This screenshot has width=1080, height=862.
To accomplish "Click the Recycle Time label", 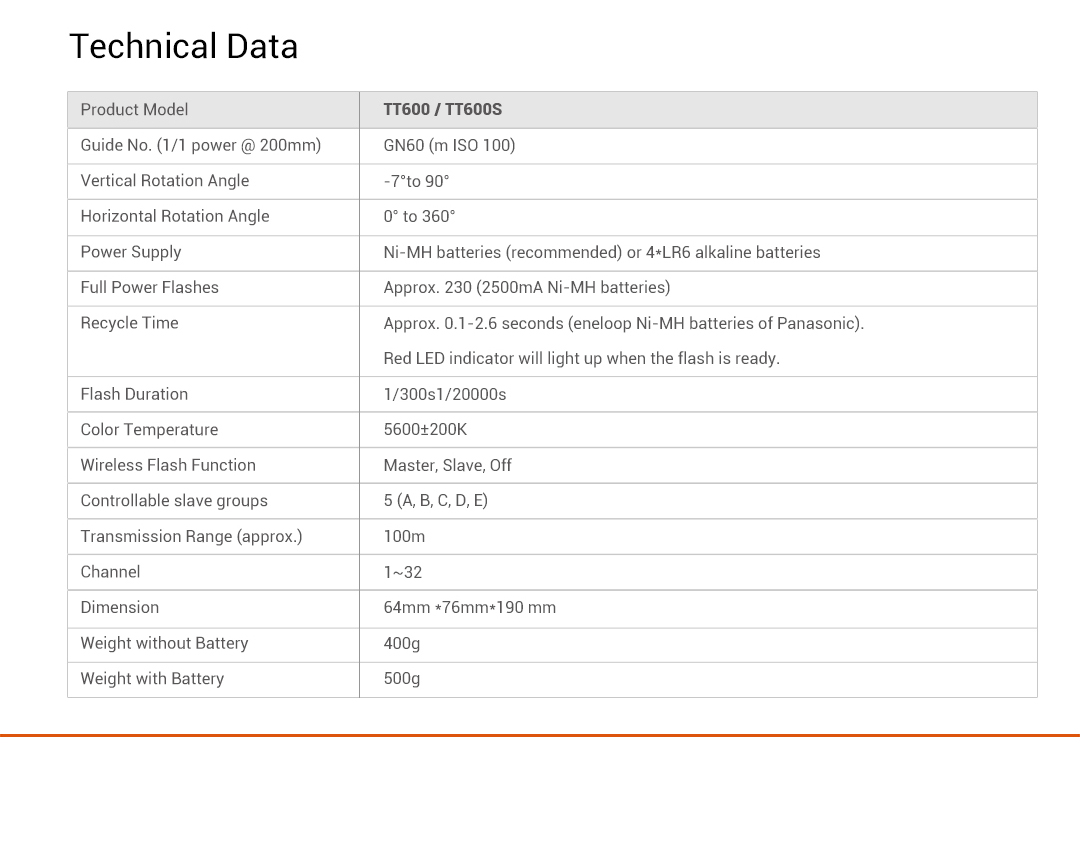I will (130, 323).
